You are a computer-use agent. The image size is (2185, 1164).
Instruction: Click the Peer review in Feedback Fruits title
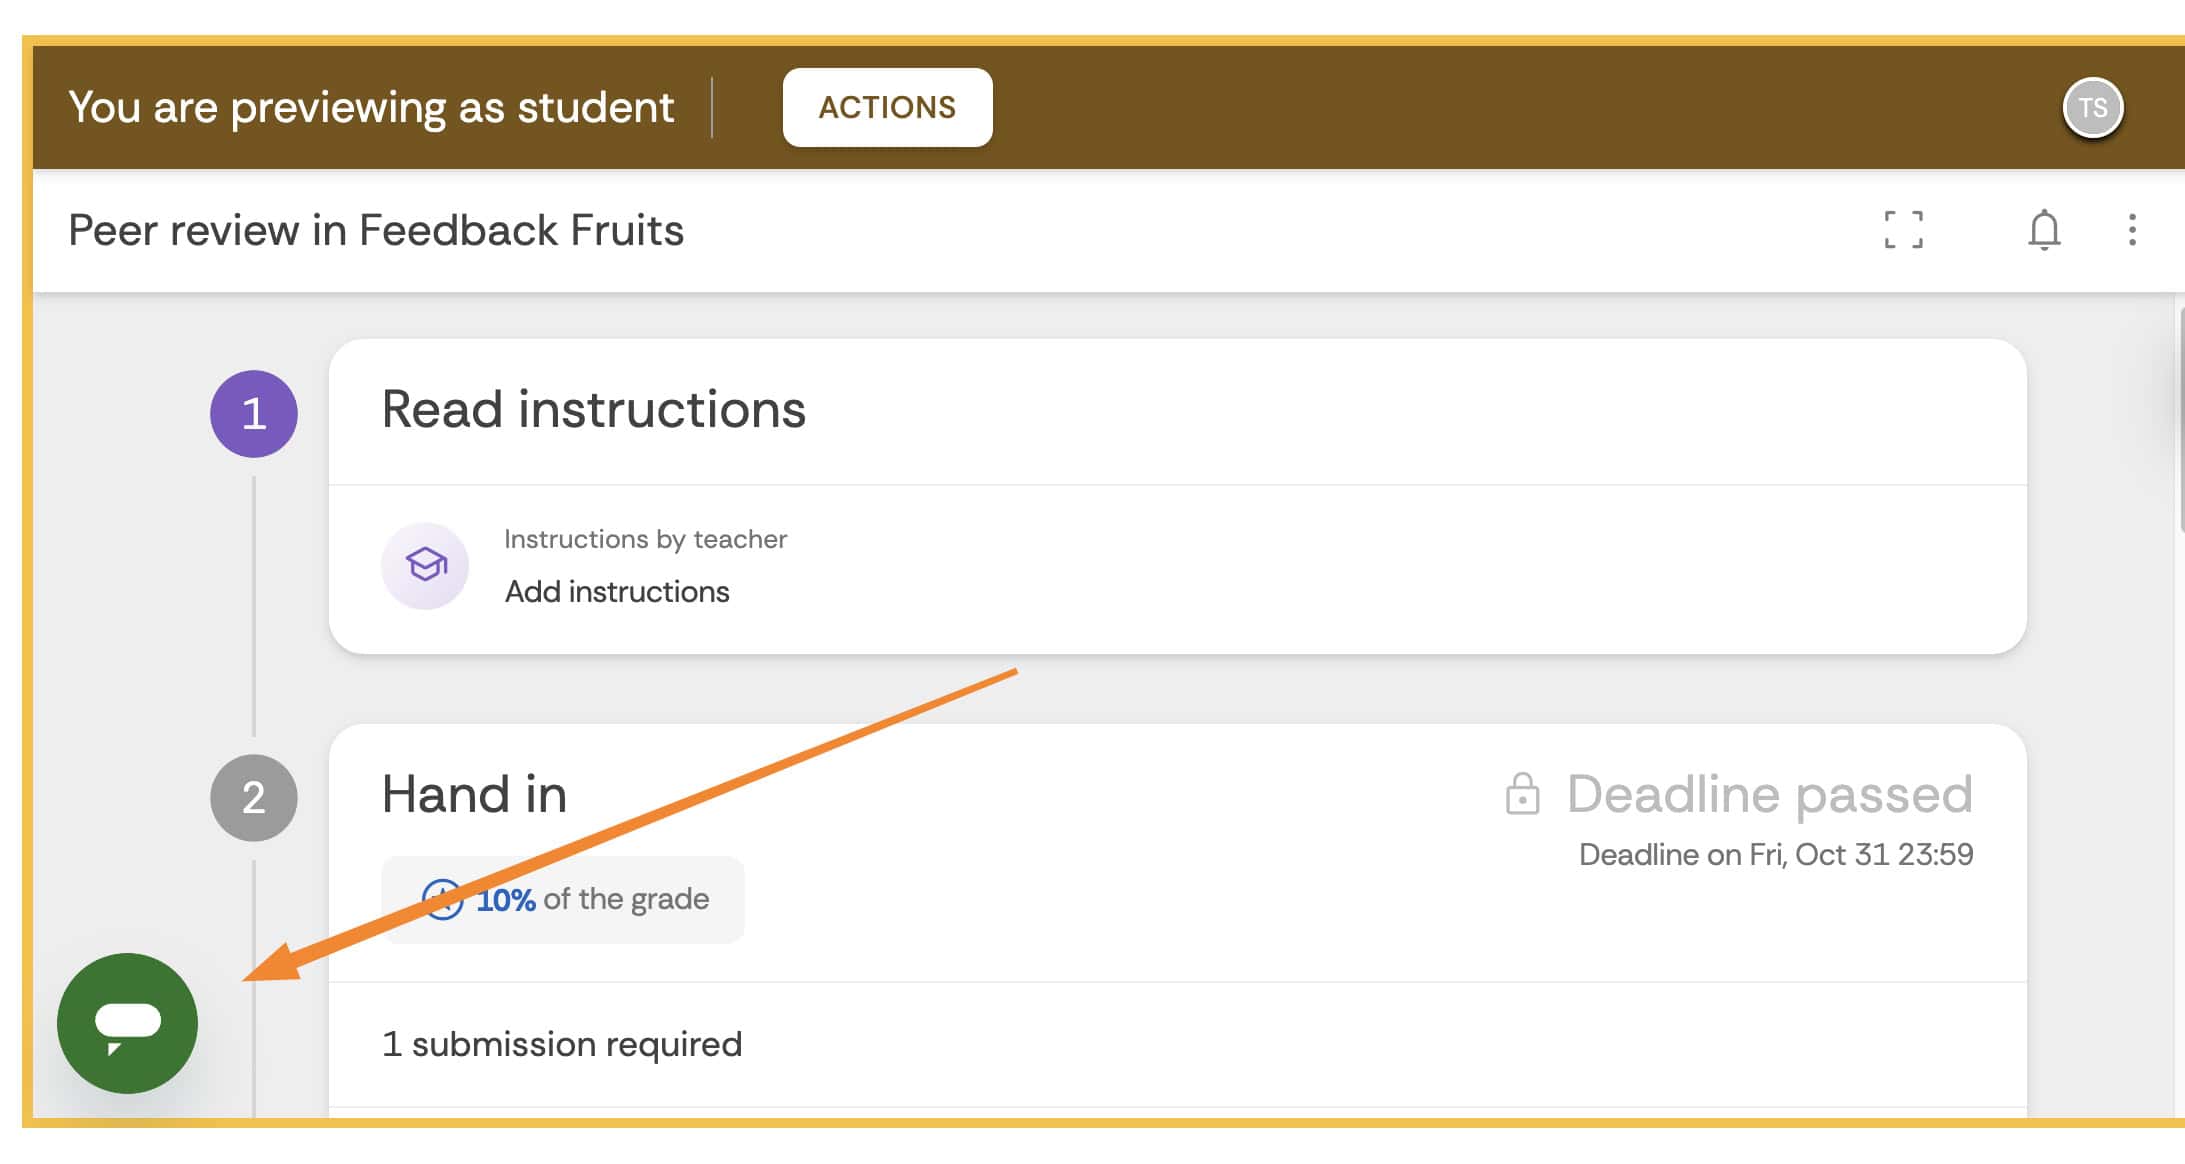[x=376, y=230]
